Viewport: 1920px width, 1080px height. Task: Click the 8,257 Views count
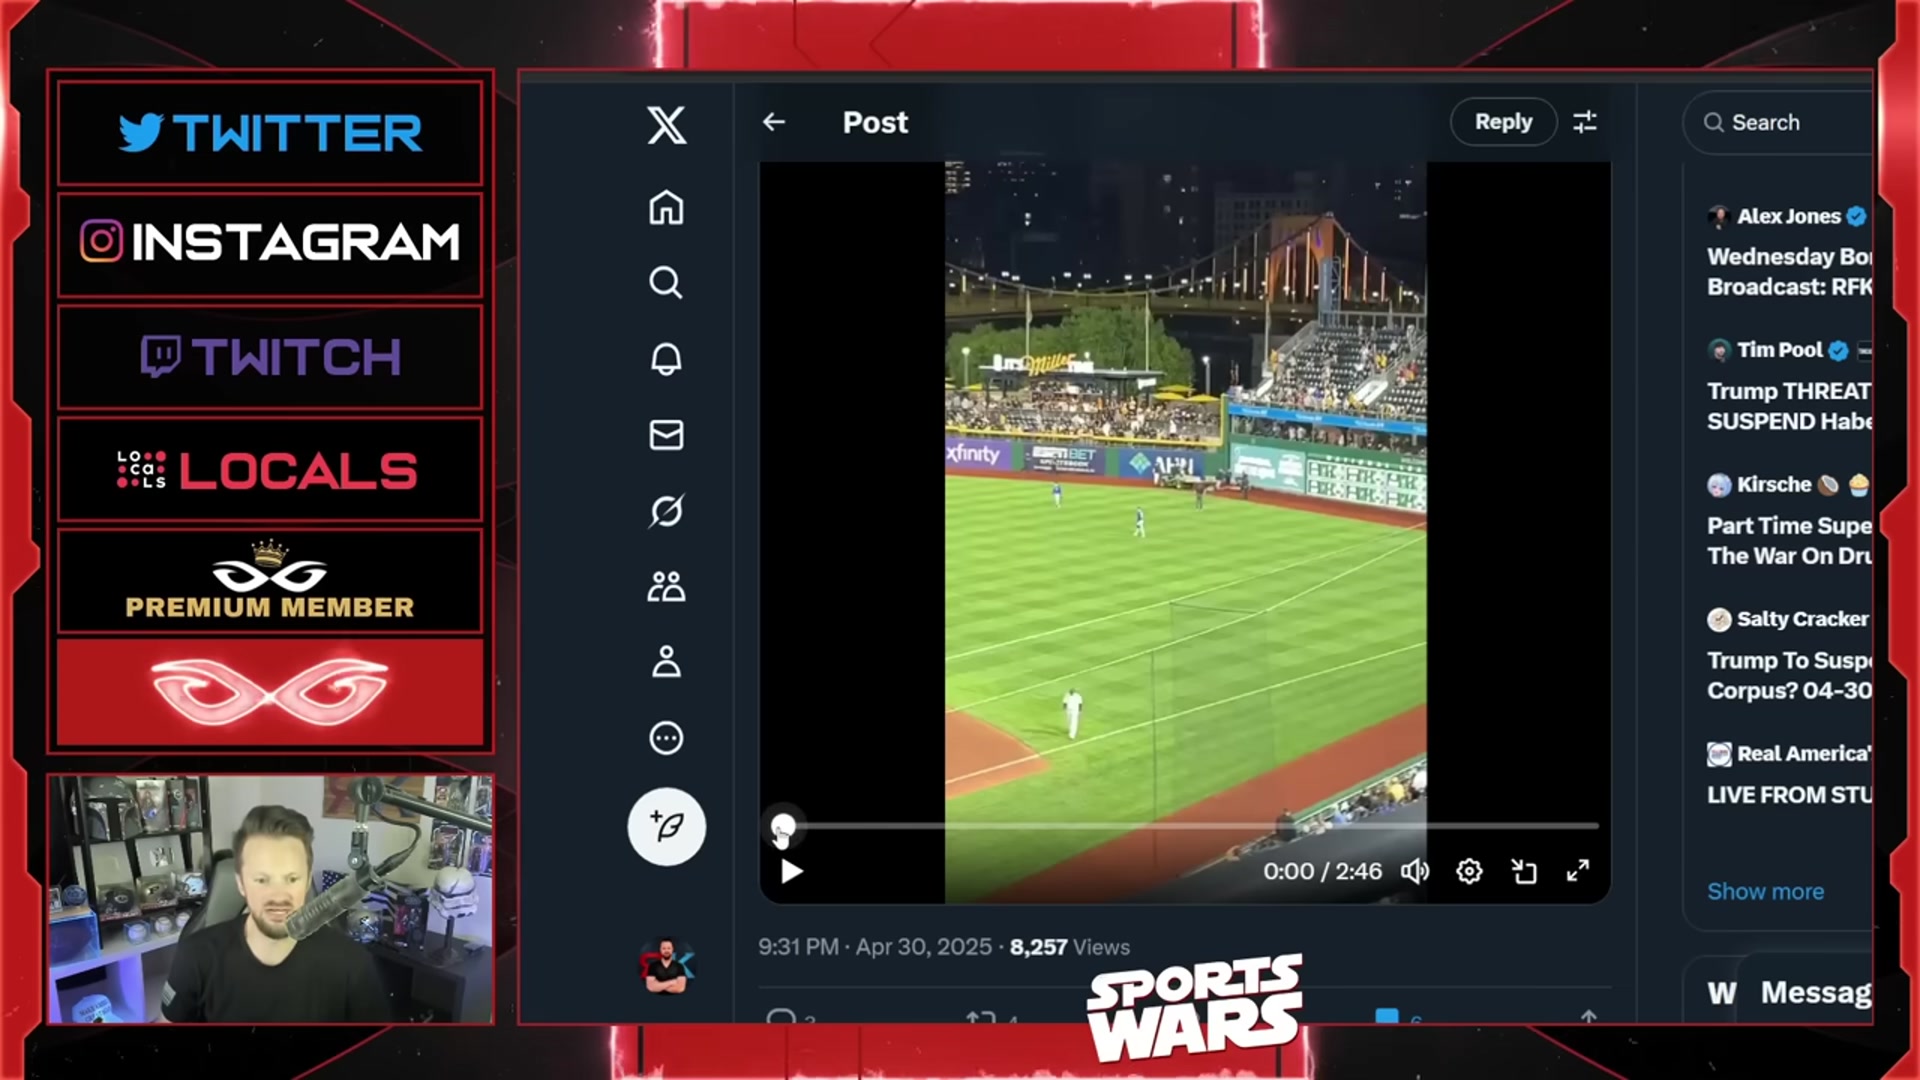point(1069,947)
